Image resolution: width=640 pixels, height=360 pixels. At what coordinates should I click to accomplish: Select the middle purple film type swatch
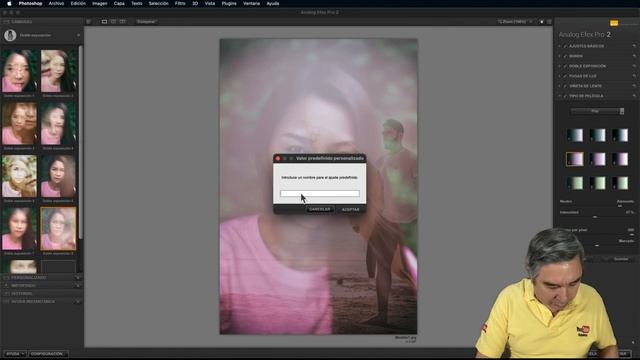click(598, 159)
